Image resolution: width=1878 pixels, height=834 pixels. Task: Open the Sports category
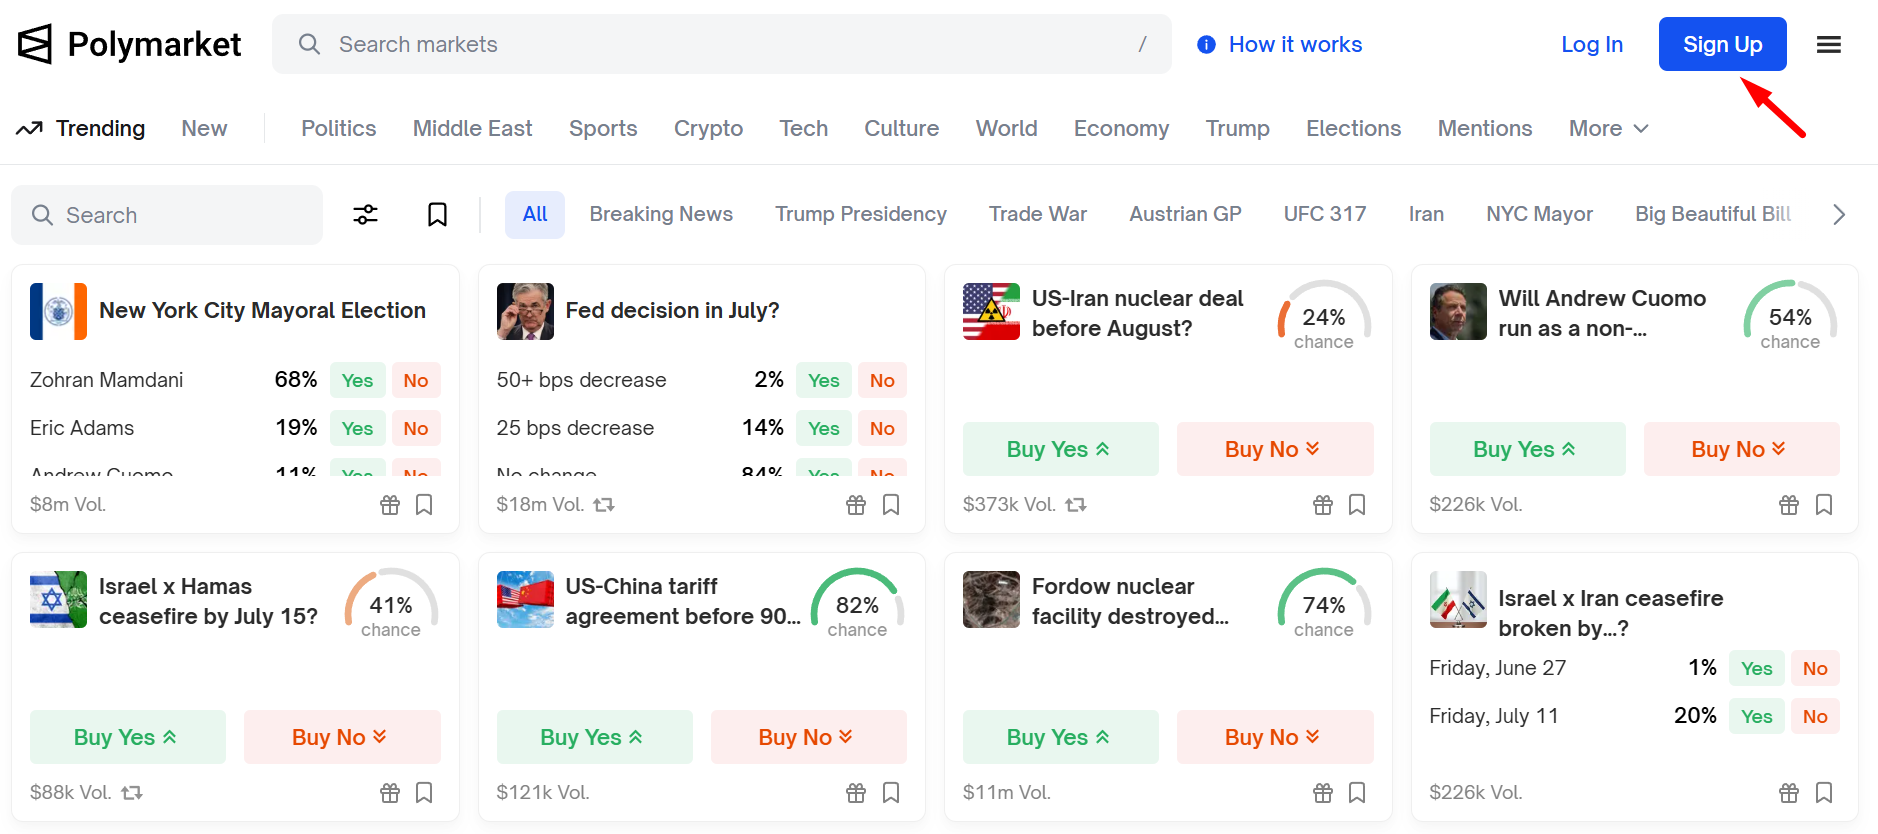(x=603, y=128)
